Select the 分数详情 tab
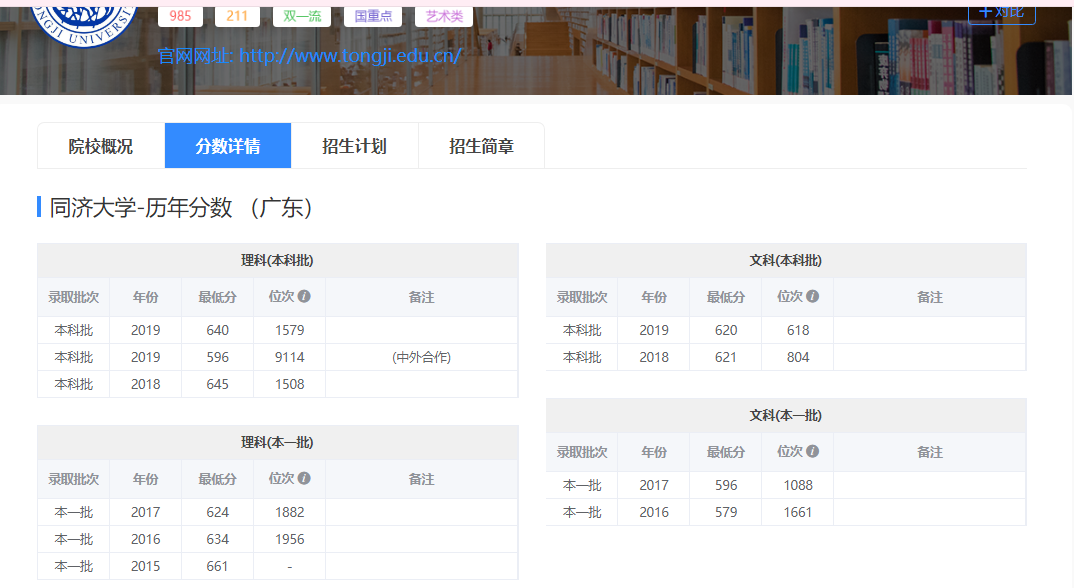1074x588 pixels. [x=228, y=145]
